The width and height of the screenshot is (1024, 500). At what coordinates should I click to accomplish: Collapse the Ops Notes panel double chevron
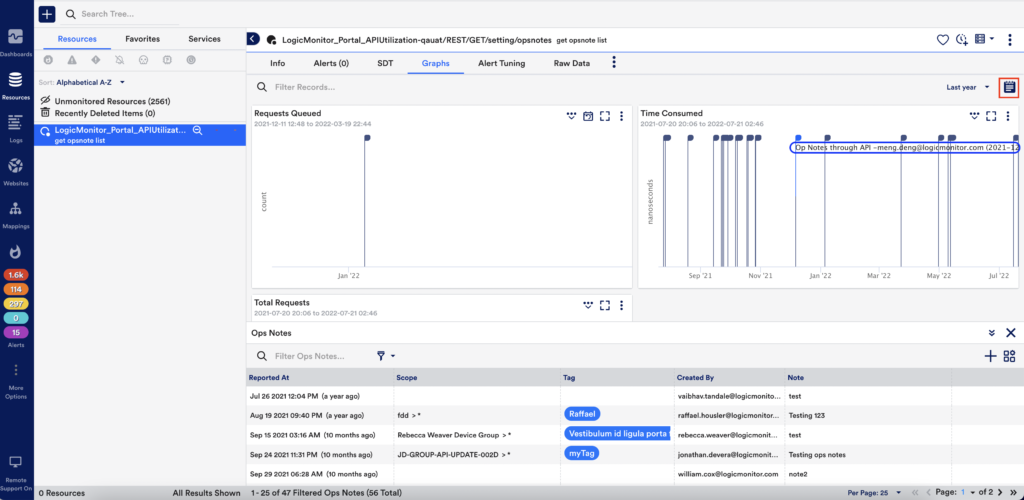click(991, 333)
